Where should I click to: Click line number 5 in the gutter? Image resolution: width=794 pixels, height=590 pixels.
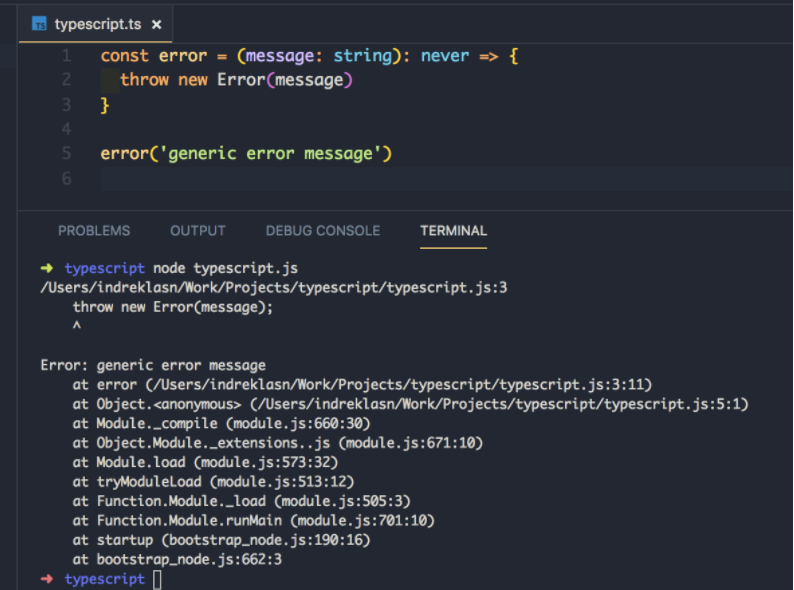(x=66, y=153)
